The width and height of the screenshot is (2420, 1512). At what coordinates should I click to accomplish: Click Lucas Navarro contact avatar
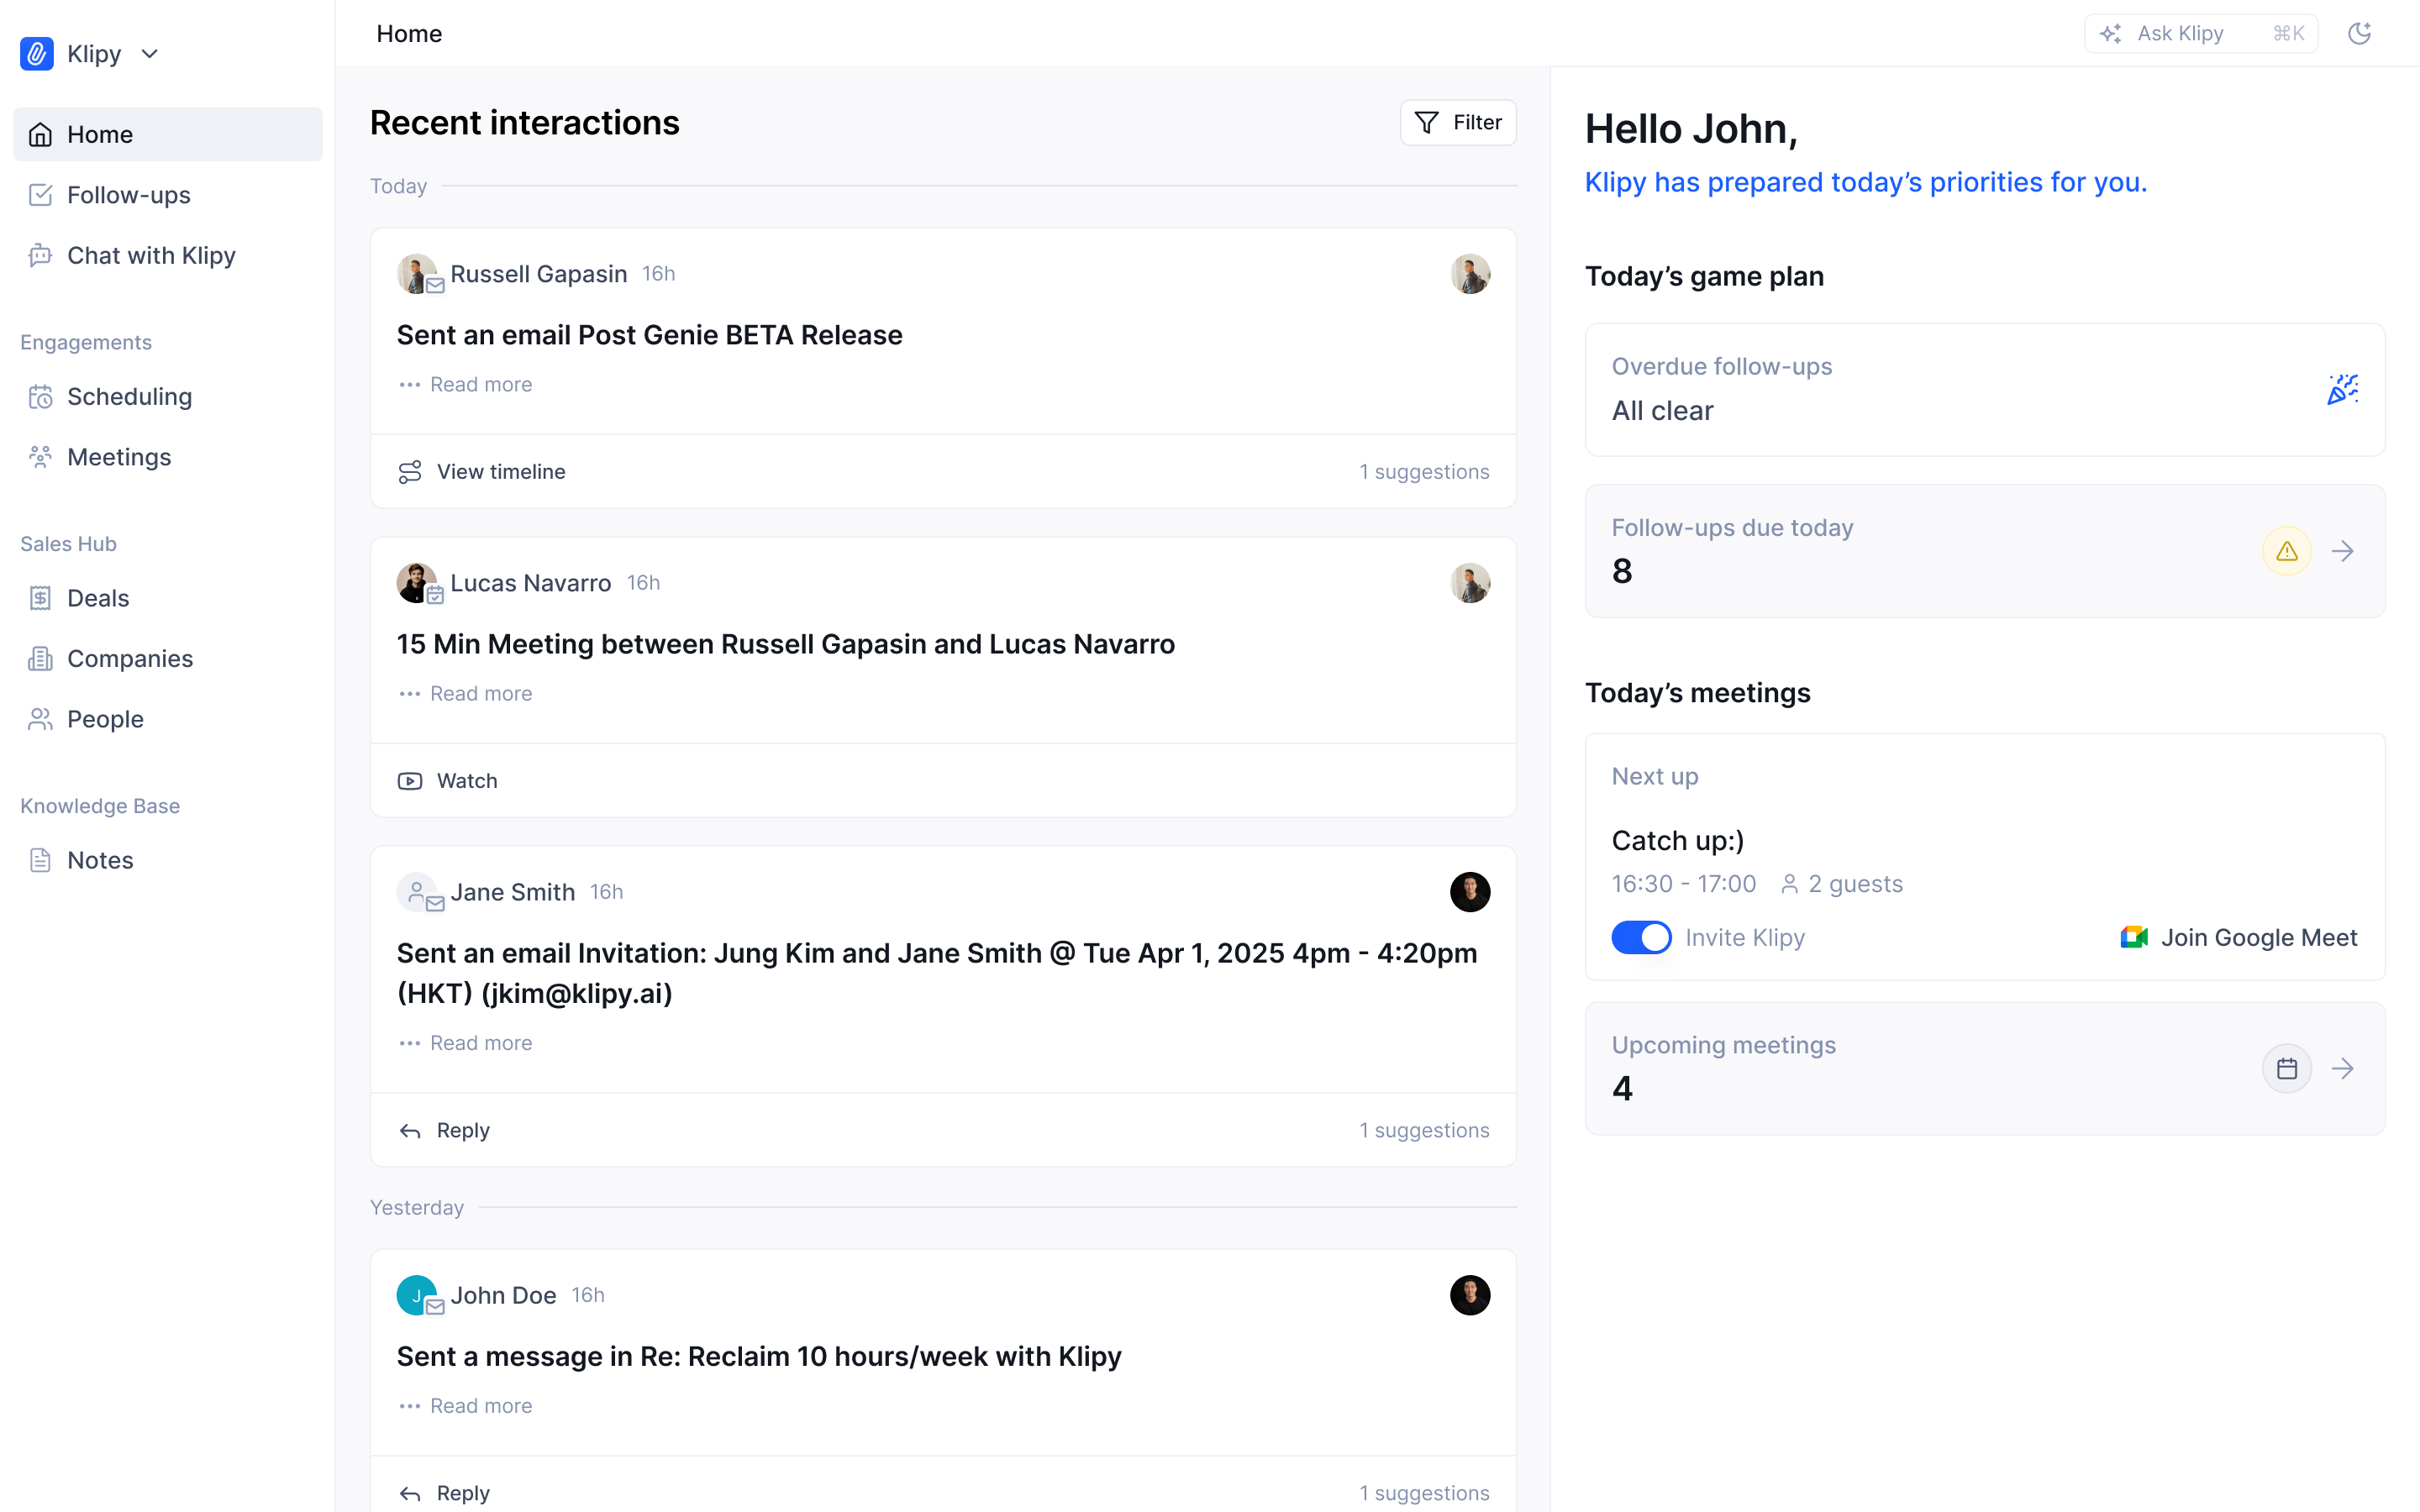coord(416,582)
